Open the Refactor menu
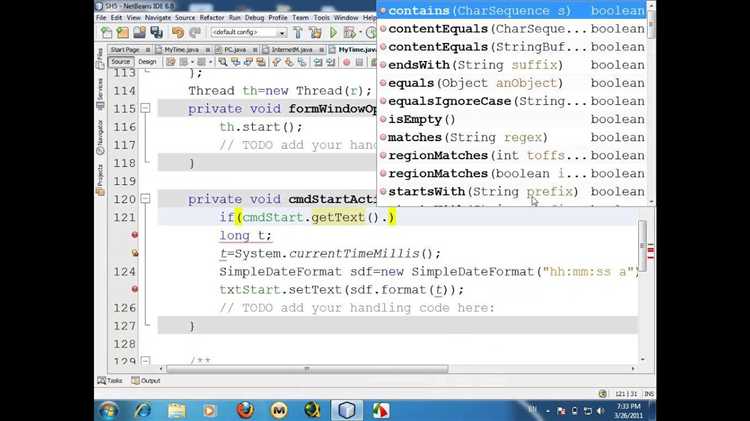 point(211,18)
